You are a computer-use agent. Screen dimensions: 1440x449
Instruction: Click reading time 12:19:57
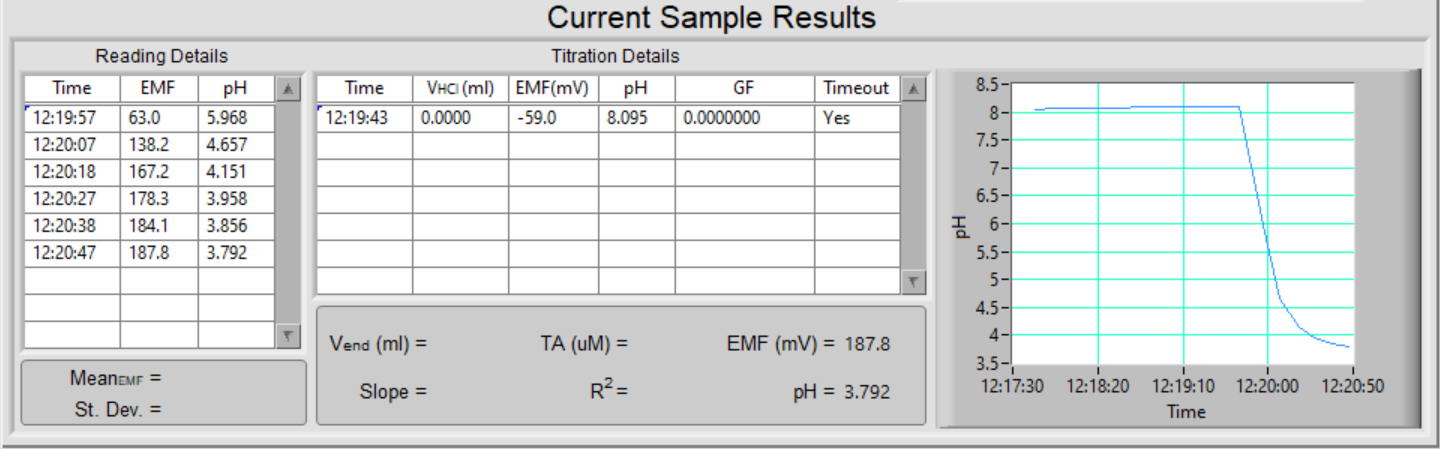[x=72, y=118]
